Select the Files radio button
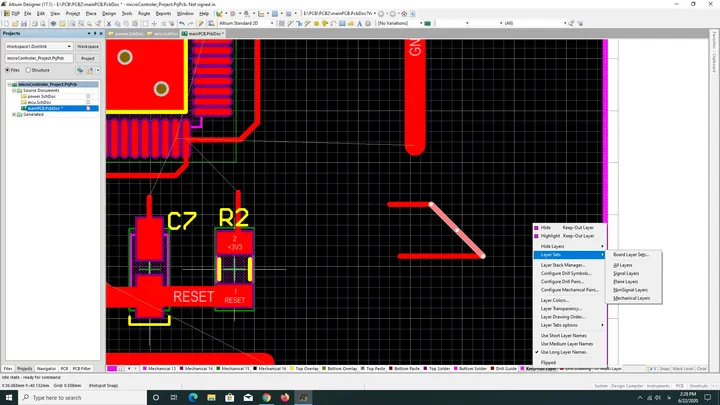 7,70
